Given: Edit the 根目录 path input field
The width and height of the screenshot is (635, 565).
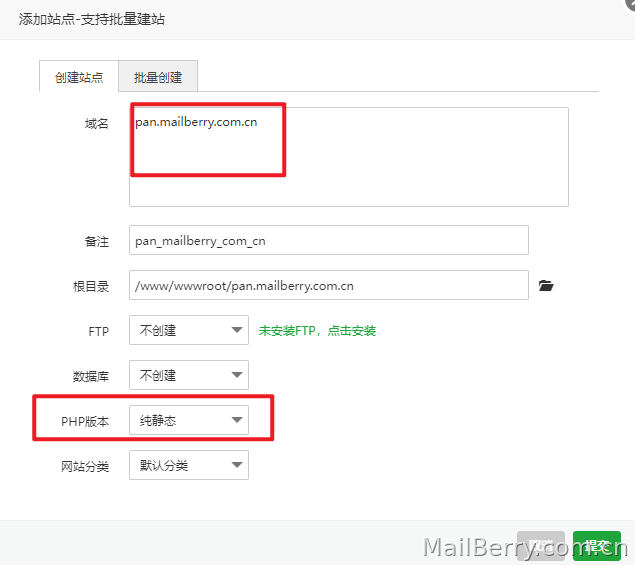Looking at the screenshot, I should pos(329,285).
